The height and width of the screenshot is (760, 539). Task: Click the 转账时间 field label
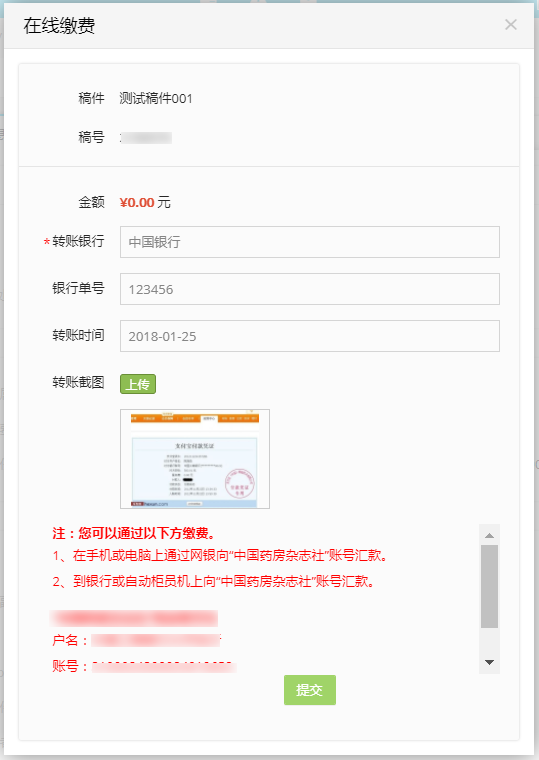coord(78,335)
